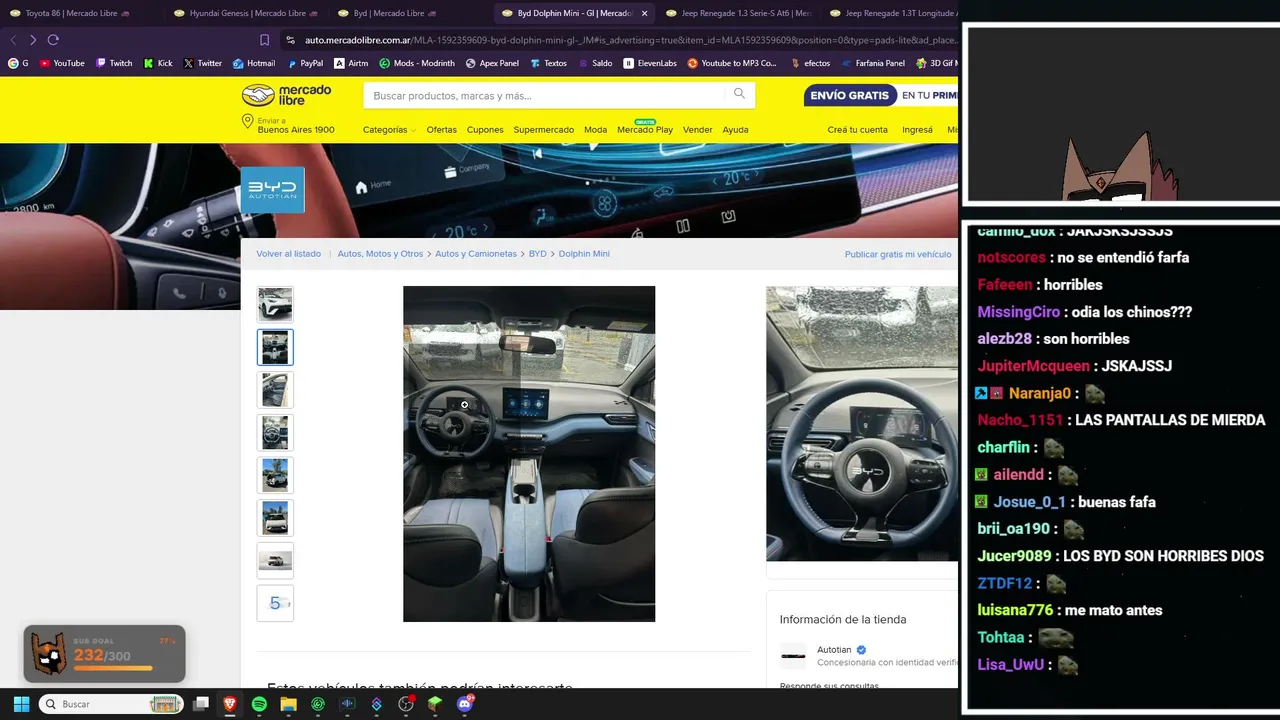This screenshot has width=1280, height=720.
Task: Open the Airtm bookmark
Action: [351, 63]
